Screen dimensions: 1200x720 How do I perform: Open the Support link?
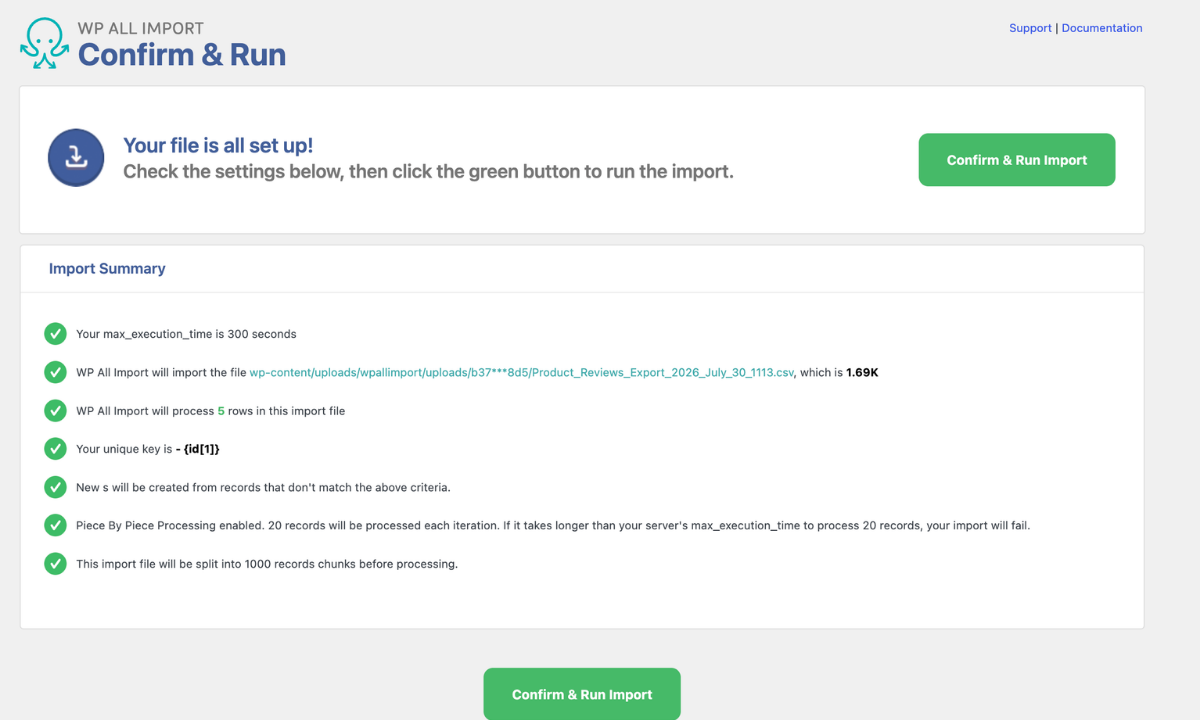(1030, 28)
